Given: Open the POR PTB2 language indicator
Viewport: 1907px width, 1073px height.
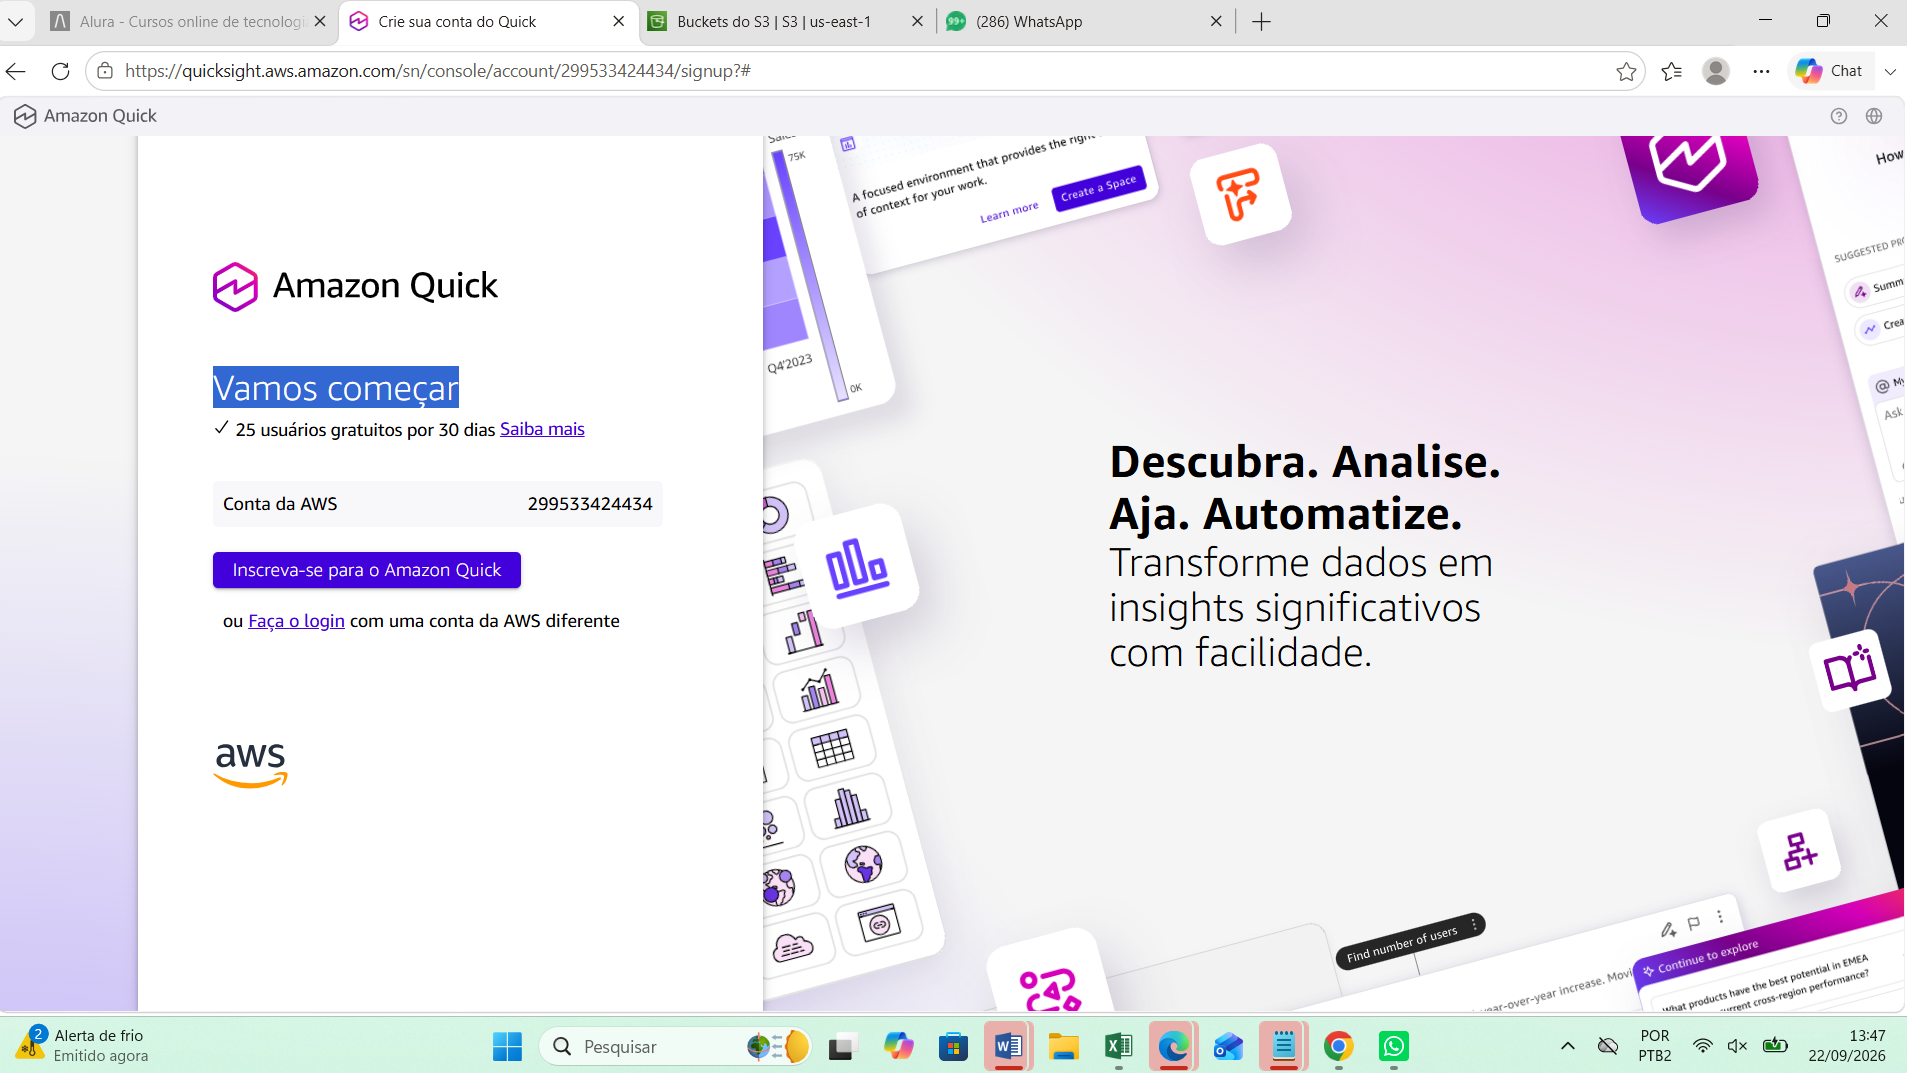Looking at the screenshot, I should tap(1655, 1046).
